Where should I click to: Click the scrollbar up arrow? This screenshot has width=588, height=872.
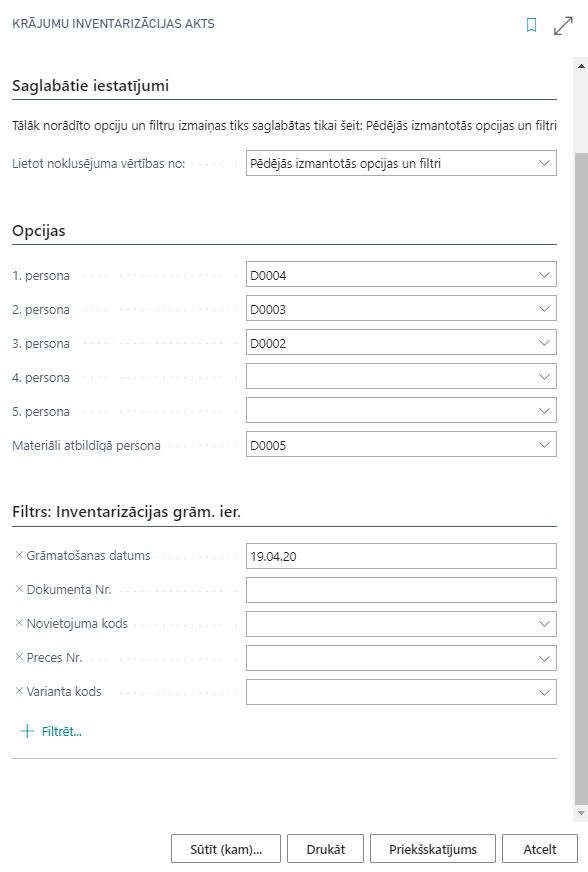pos(581,66)
